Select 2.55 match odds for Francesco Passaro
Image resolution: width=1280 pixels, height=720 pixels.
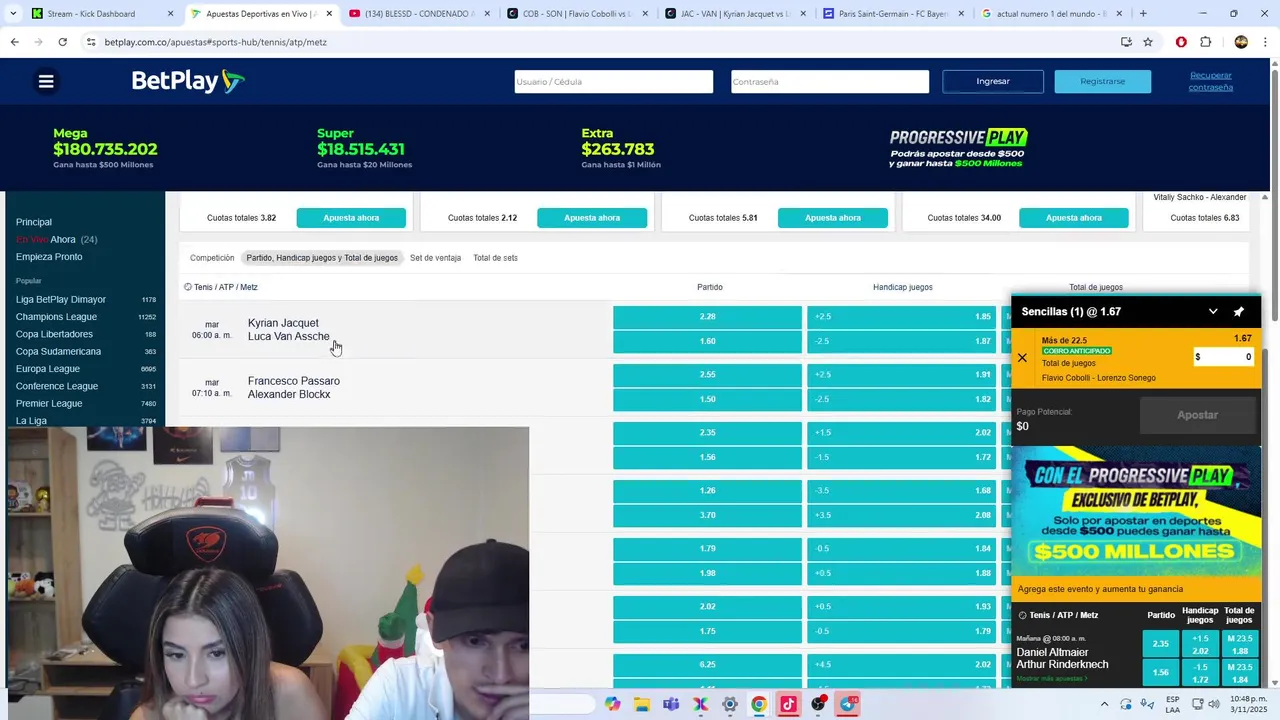707,375
